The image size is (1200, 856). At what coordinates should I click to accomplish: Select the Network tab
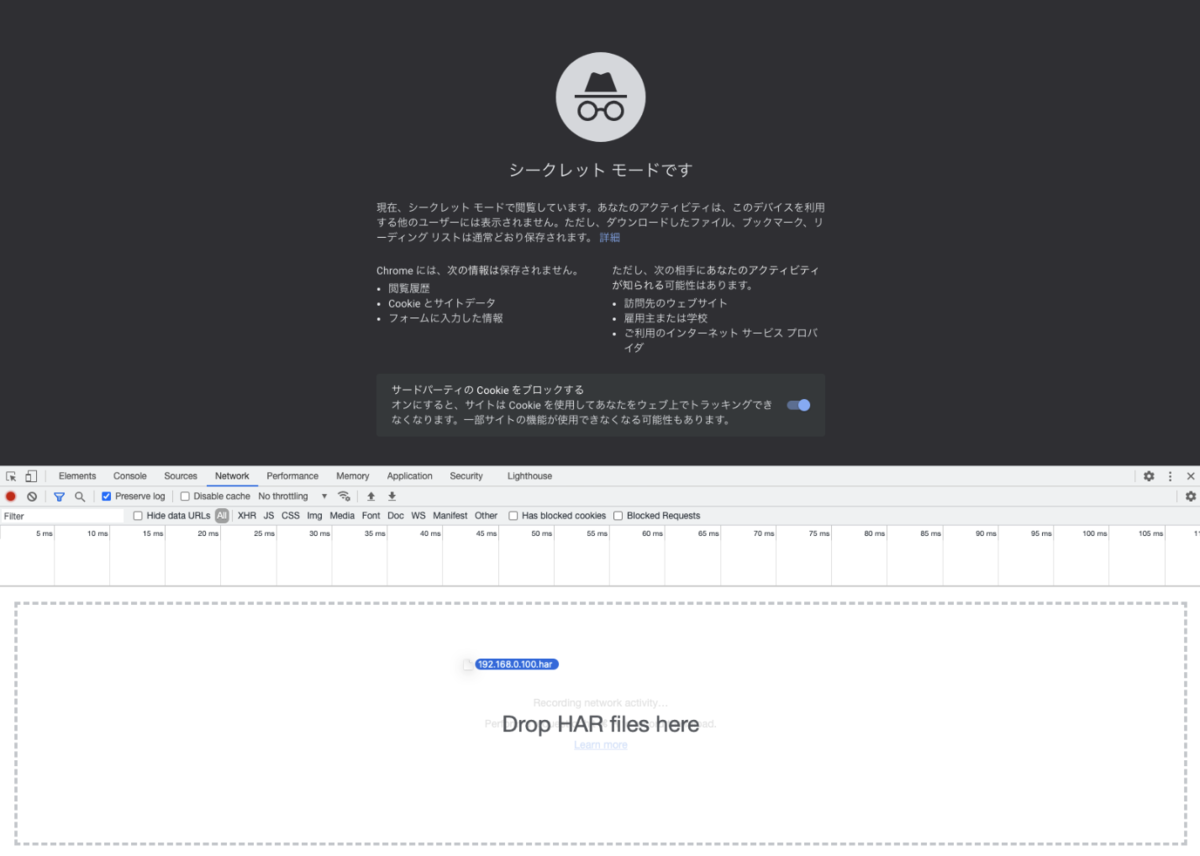(232, 476)
